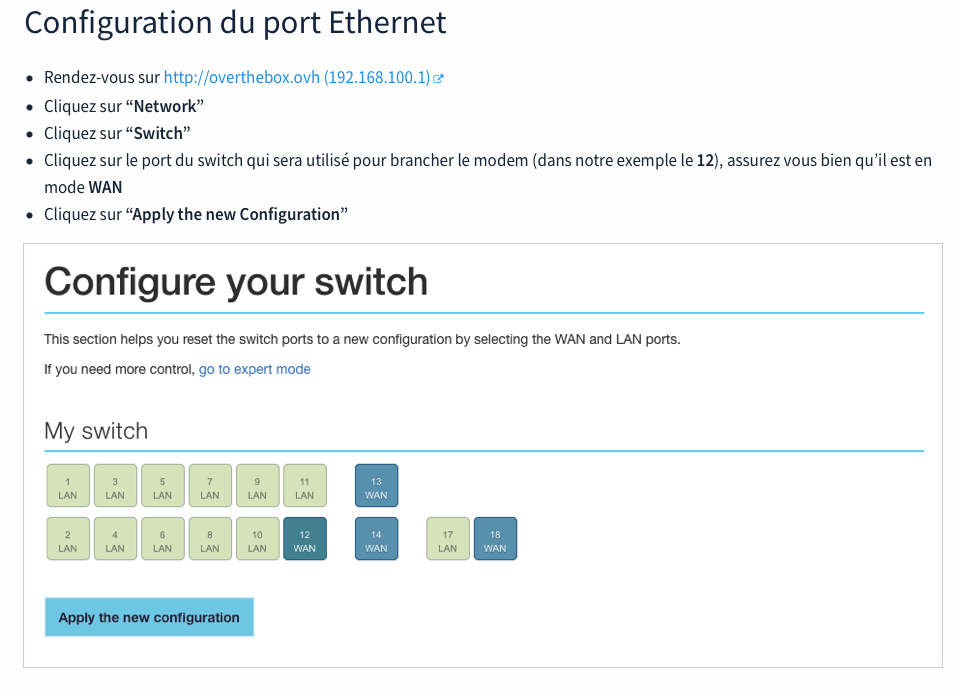Open the overthebox.ovh link

pyautogui.click(x=296, y=77)
